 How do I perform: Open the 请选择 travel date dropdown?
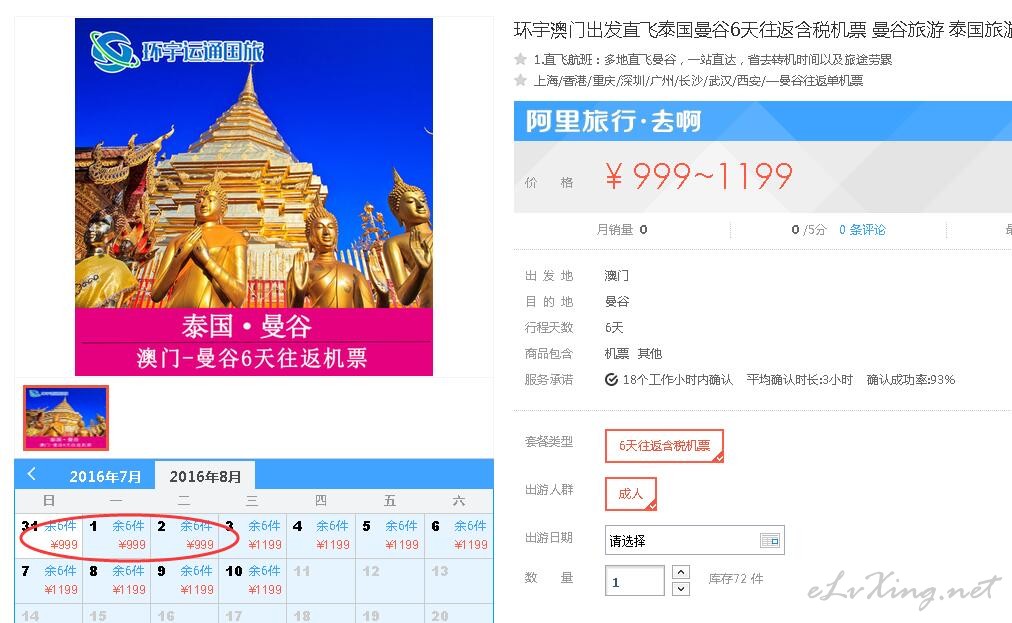click(694, 540)
